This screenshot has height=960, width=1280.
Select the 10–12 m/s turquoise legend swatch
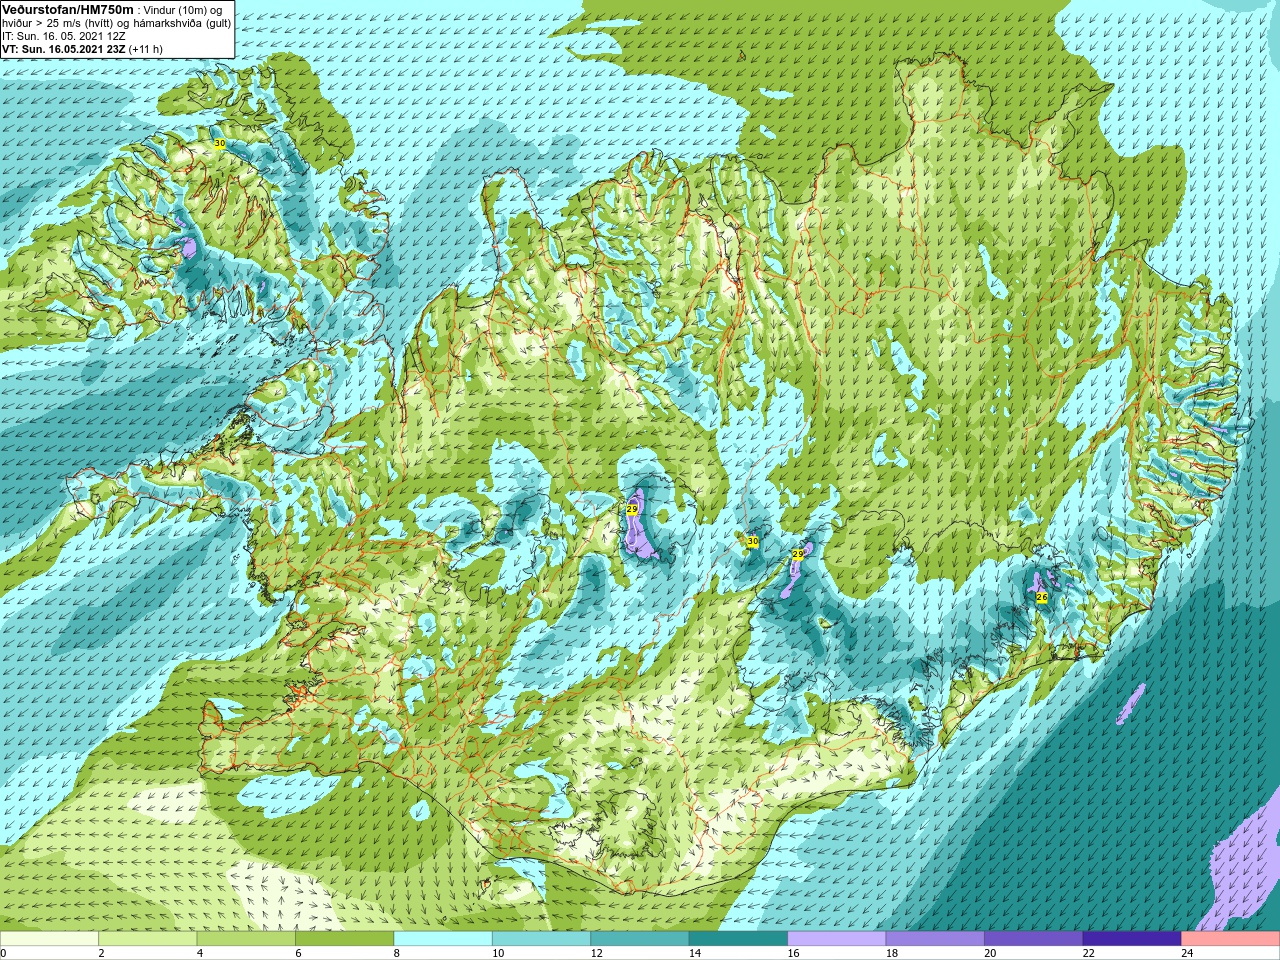click(541, 939)
